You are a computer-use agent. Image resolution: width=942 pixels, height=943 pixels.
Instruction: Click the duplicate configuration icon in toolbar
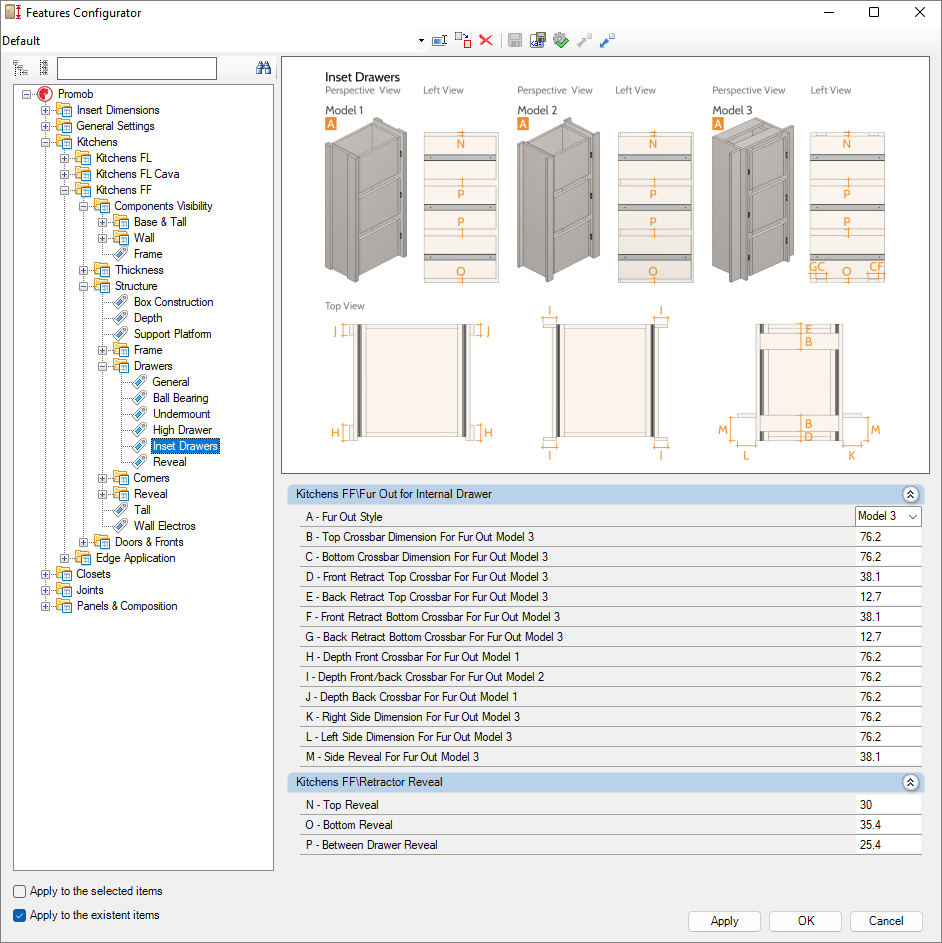click(462, 40)
